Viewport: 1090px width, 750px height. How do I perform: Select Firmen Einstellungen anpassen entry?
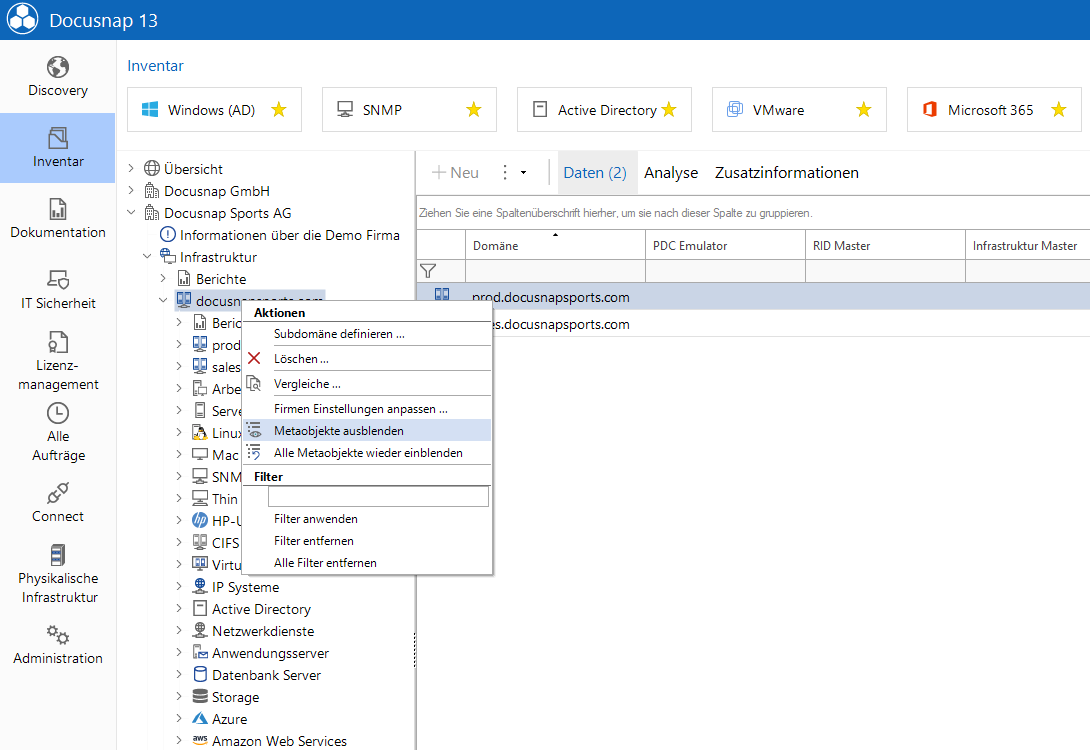pos(367,409)
